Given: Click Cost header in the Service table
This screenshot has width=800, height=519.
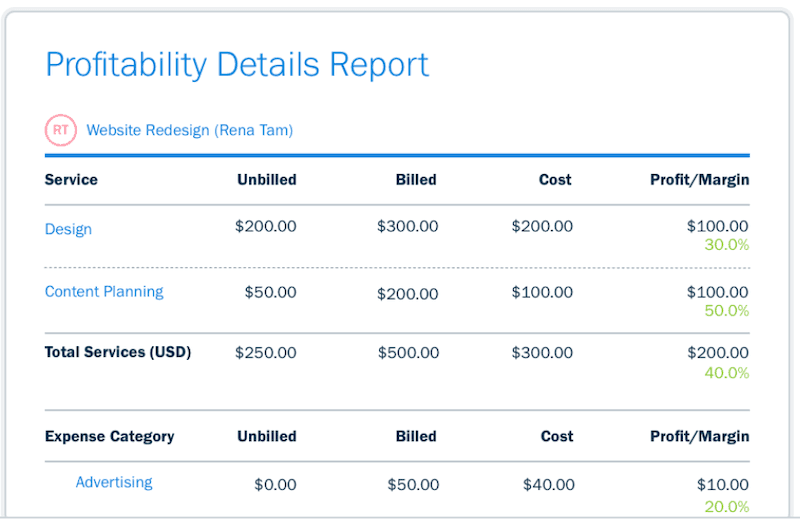Looking at the screenshot, I should tap(555, 180).
